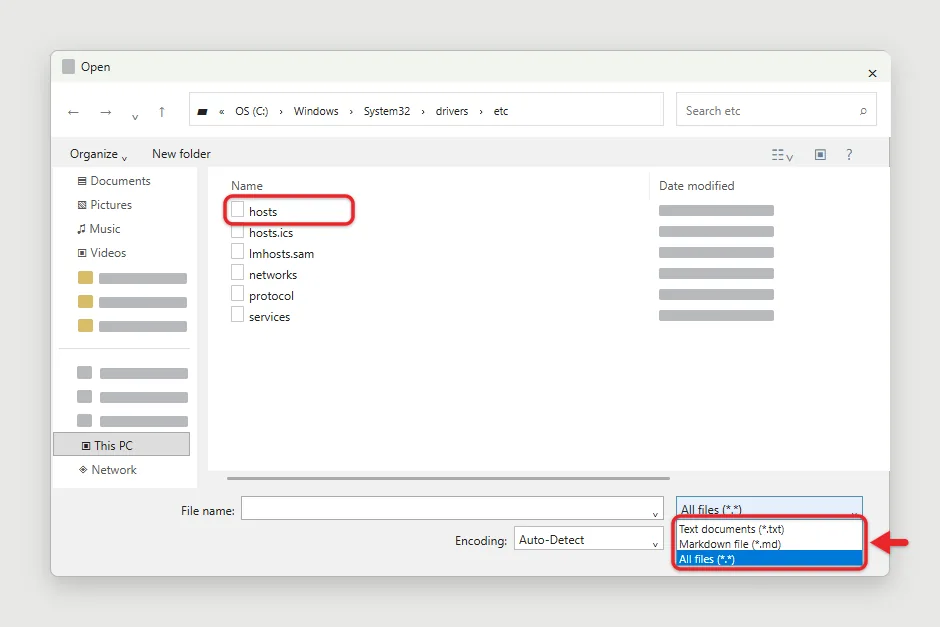Click the Network icon in sidebar

coord(83,469)
